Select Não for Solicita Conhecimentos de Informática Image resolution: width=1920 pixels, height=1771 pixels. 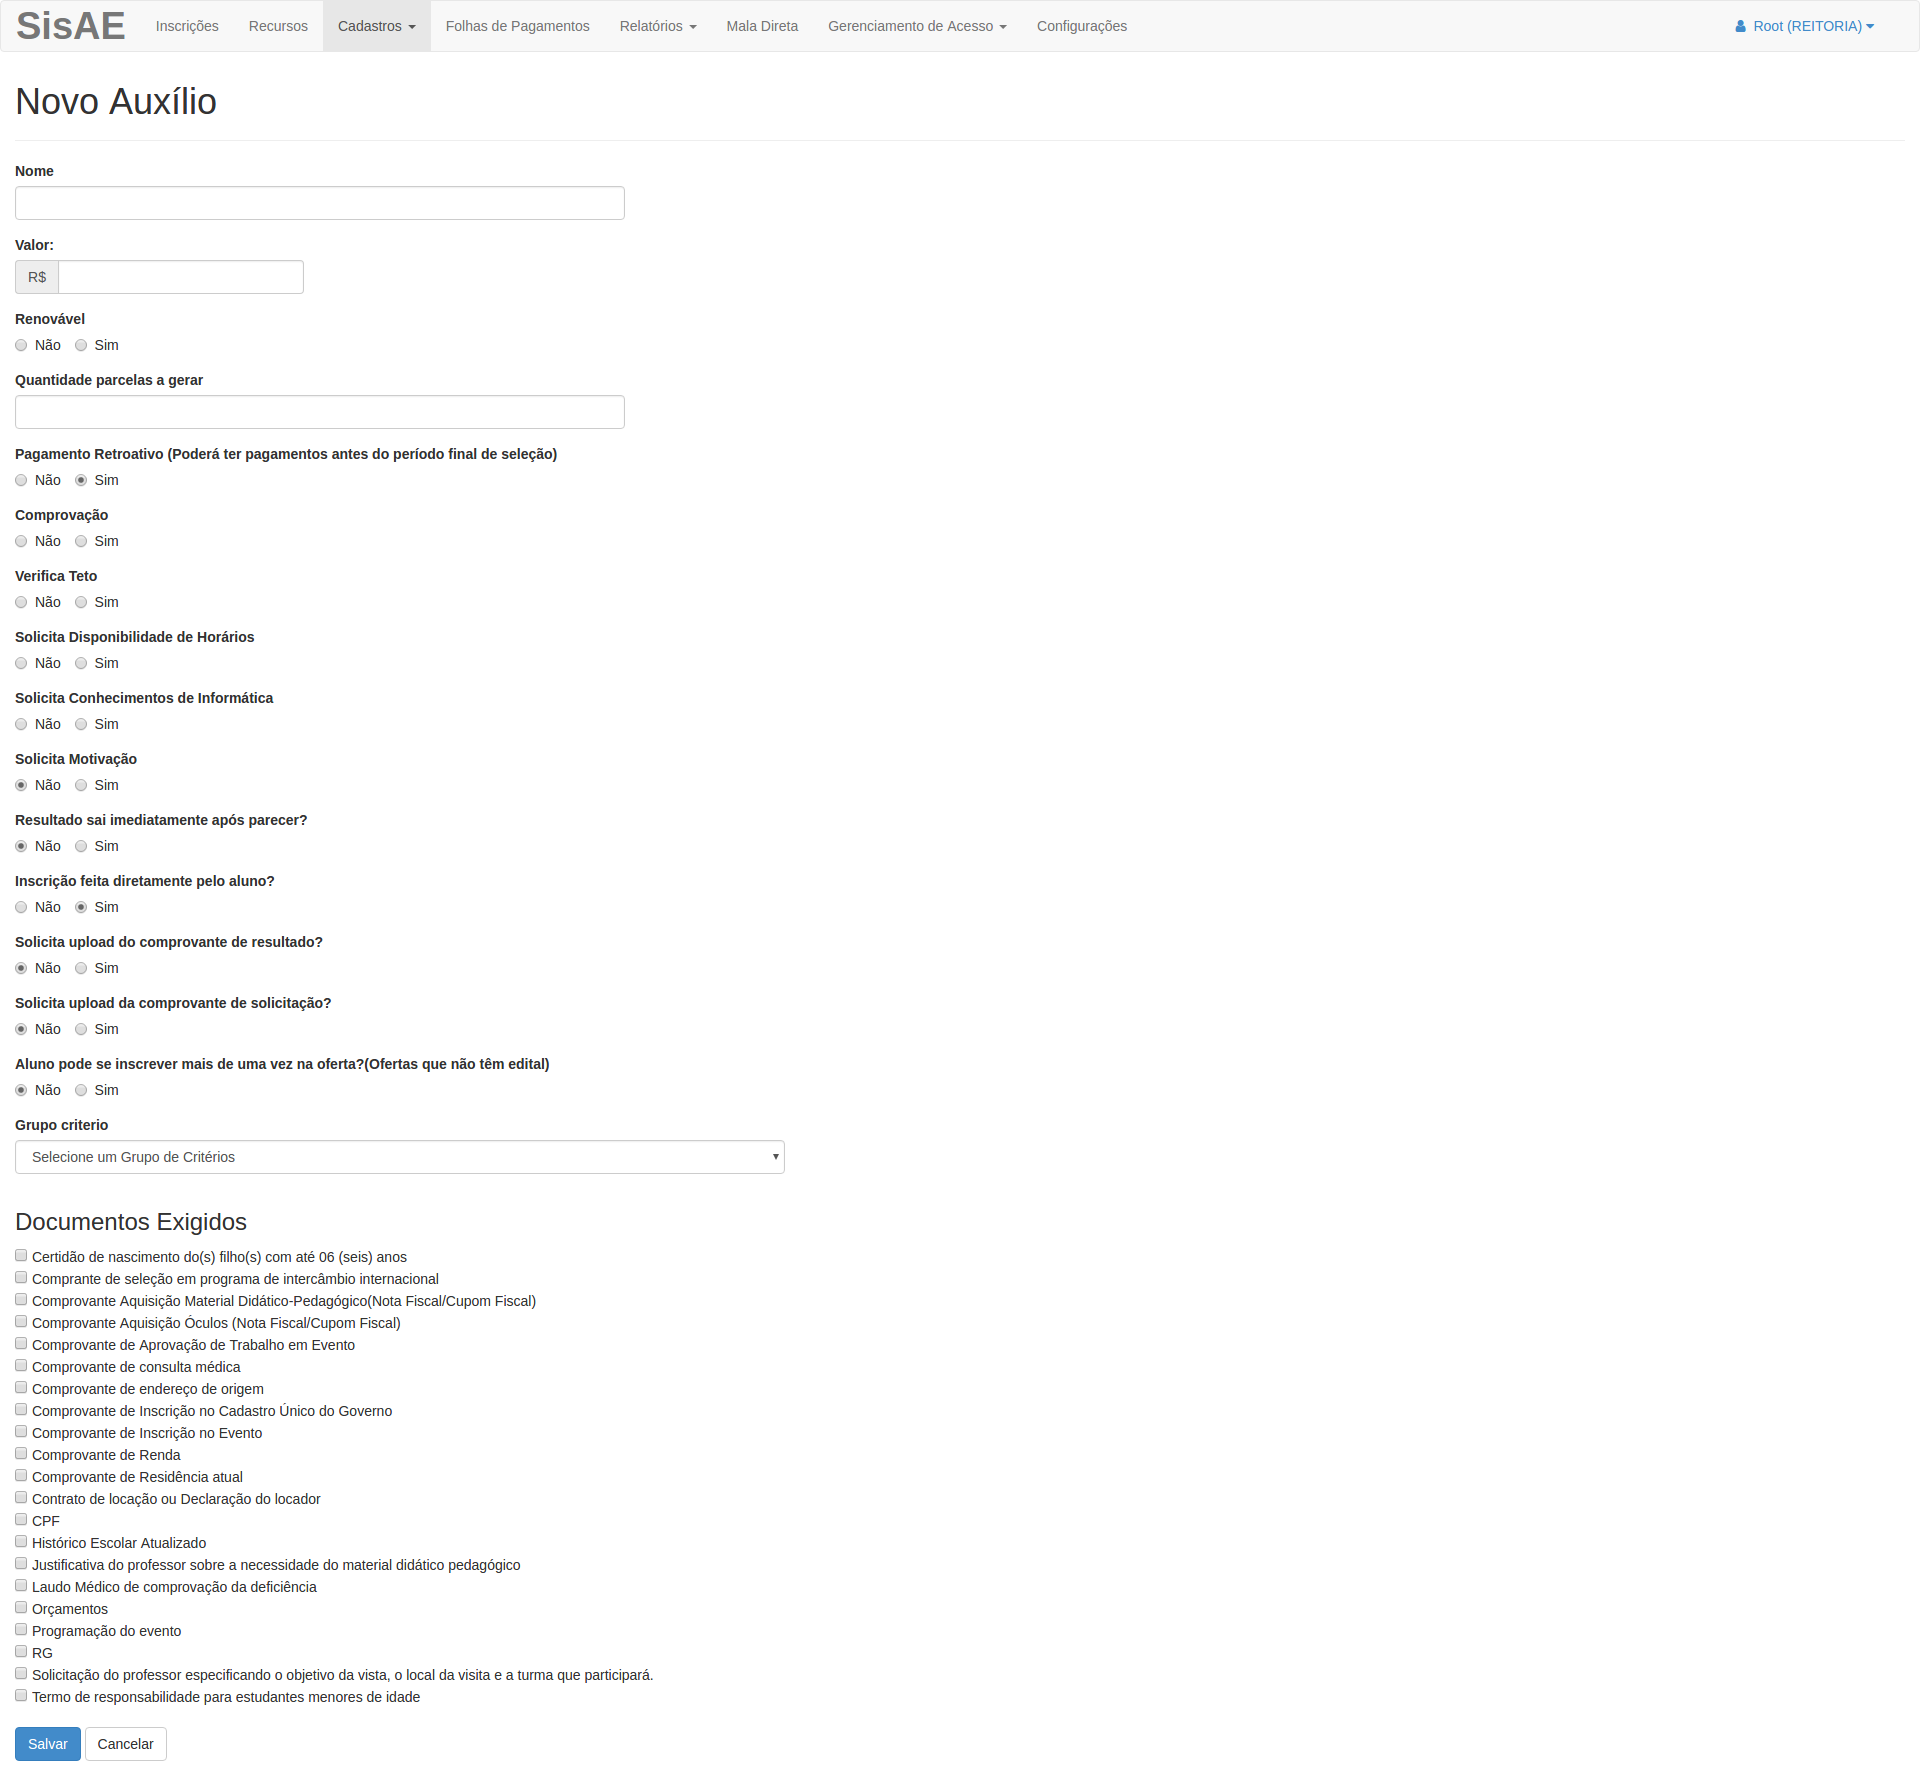(x=21, y=724)
